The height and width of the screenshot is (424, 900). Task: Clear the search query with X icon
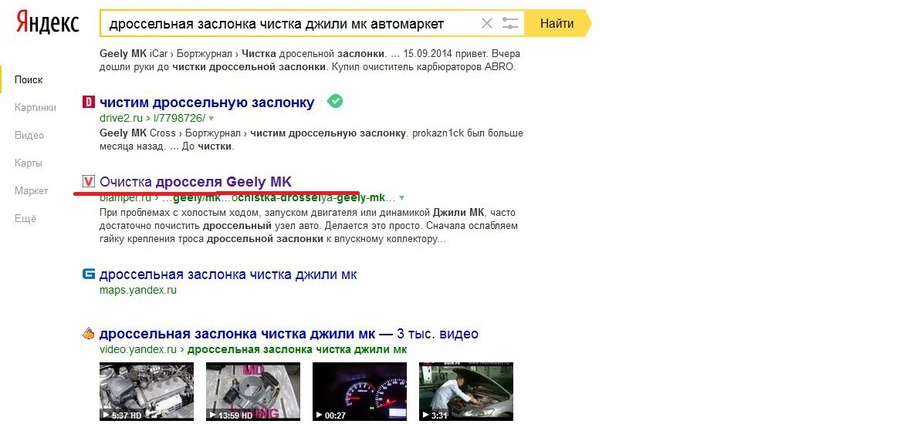click(x=487, y=24)
